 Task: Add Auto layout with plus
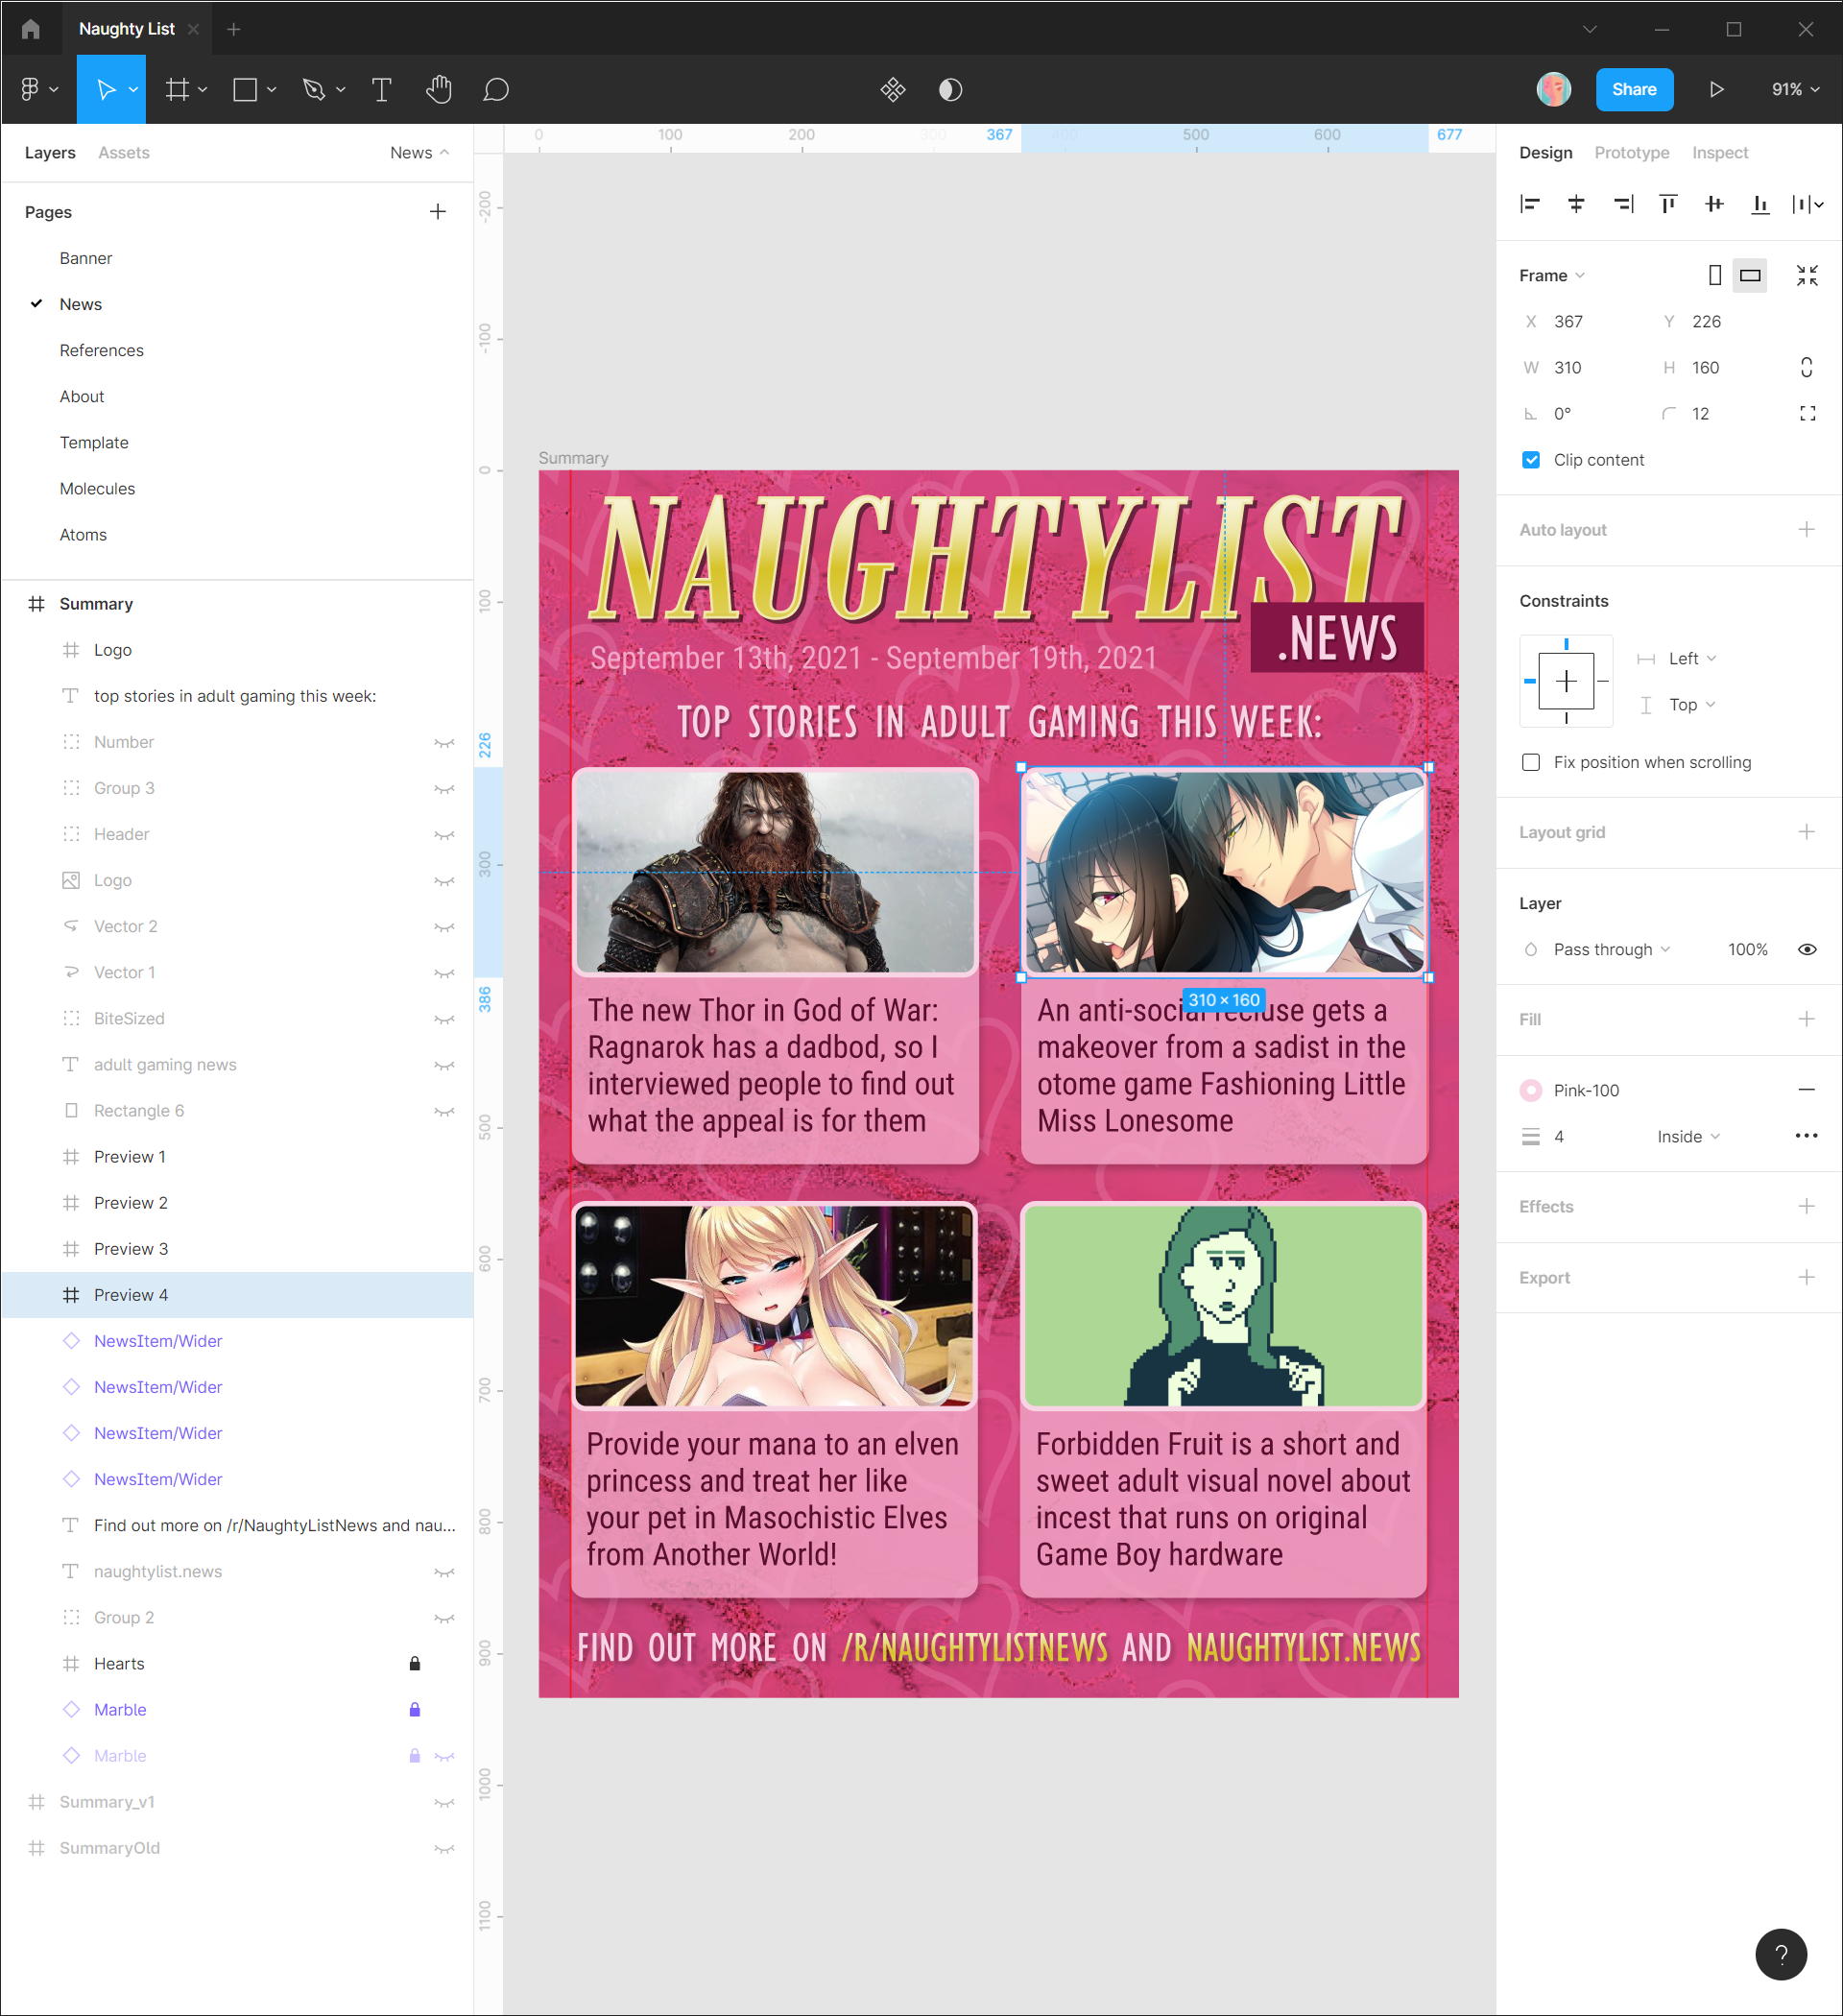pos(1806,529)
